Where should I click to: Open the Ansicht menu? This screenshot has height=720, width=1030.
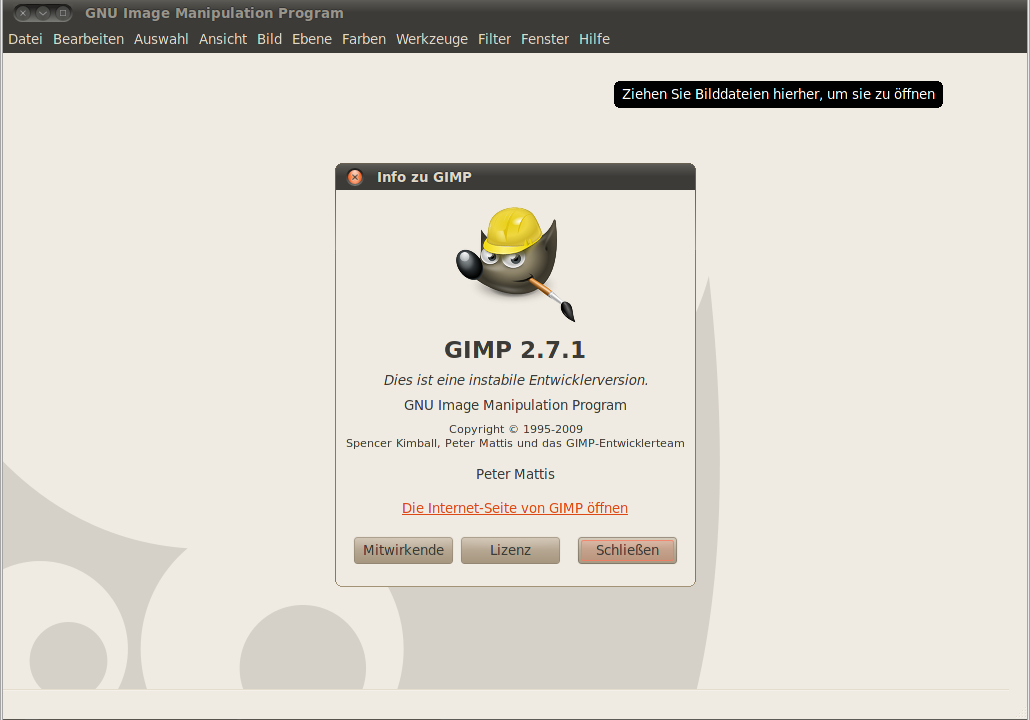(222, 39)
